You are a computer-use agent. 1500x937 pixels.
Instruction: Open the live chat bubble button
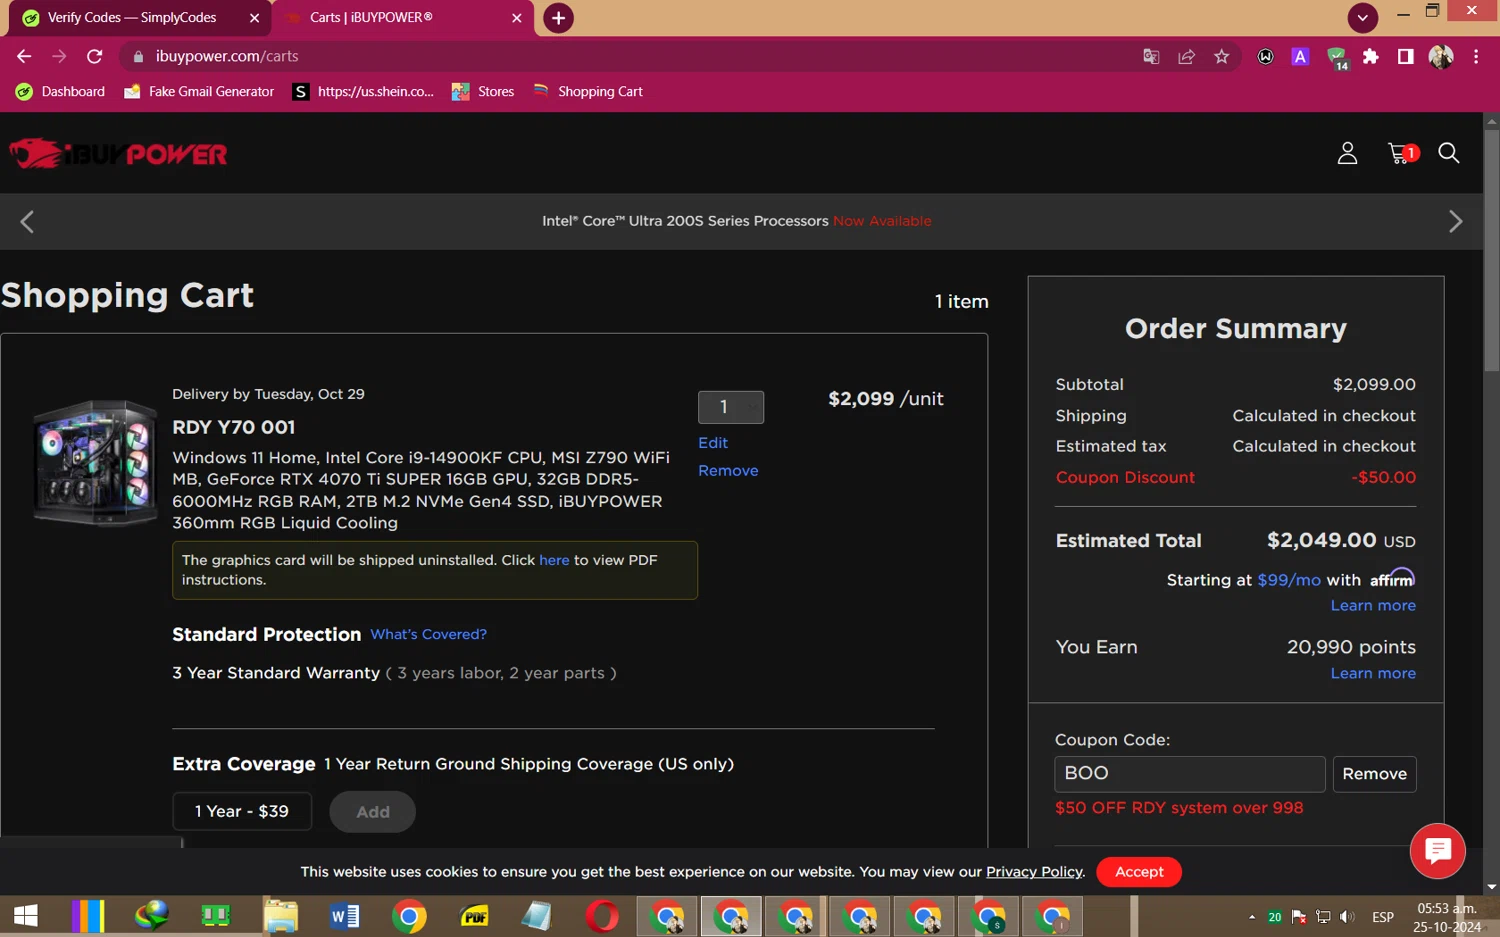pos(1437,851)
